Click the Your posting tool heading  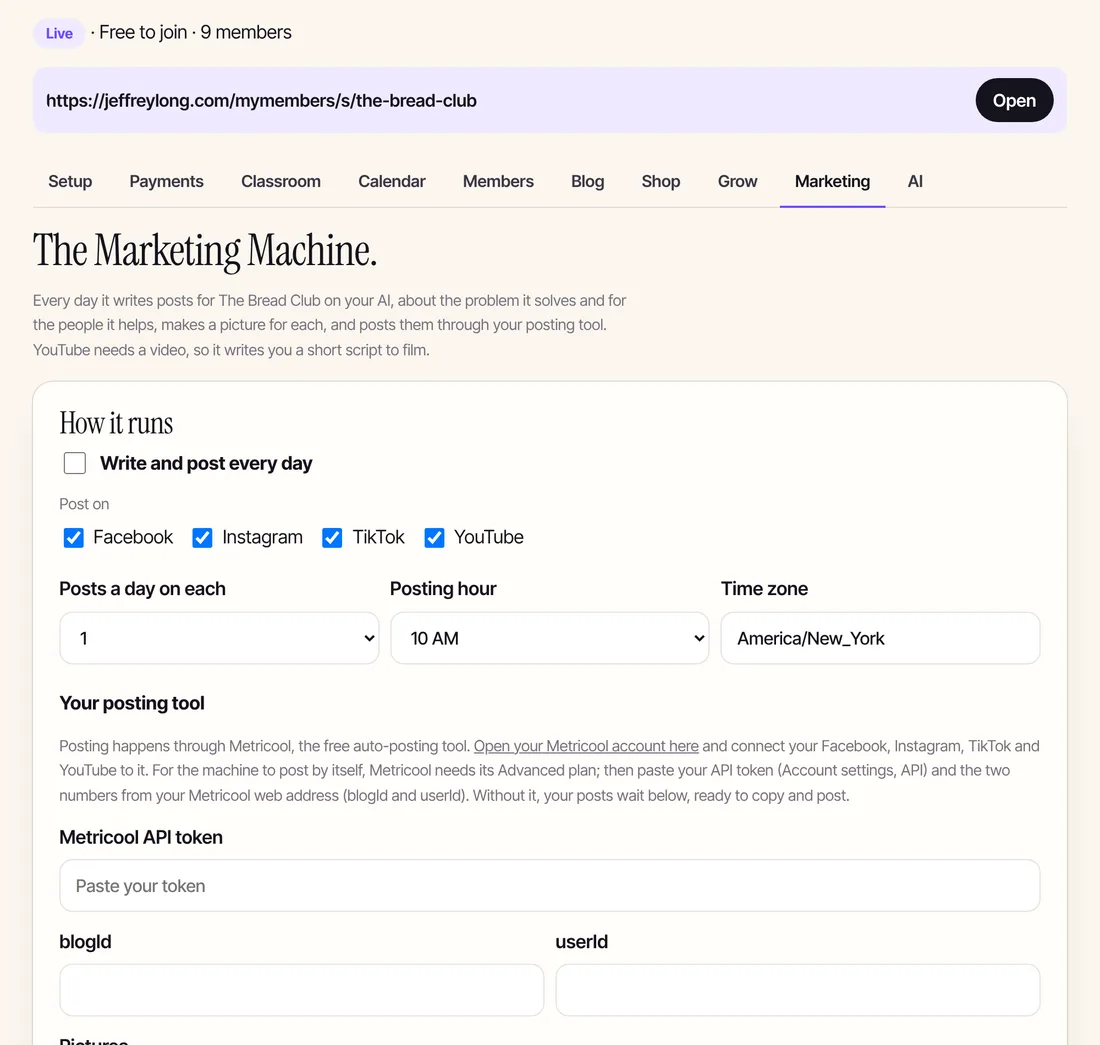[x=132, y=703]
